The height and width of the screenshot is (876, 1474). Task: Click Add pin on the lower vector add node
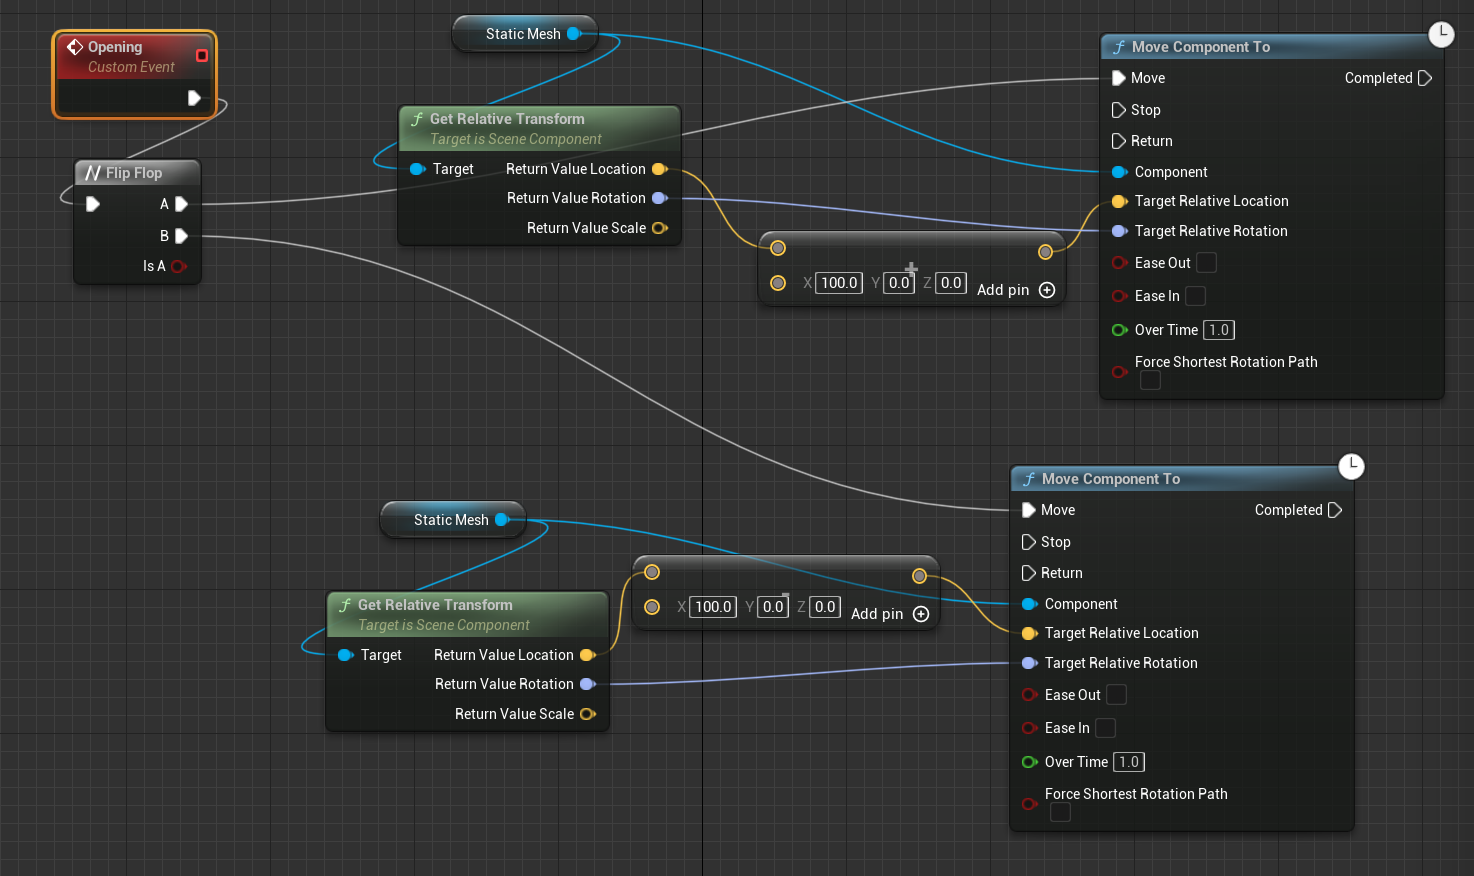coord(921,614)
